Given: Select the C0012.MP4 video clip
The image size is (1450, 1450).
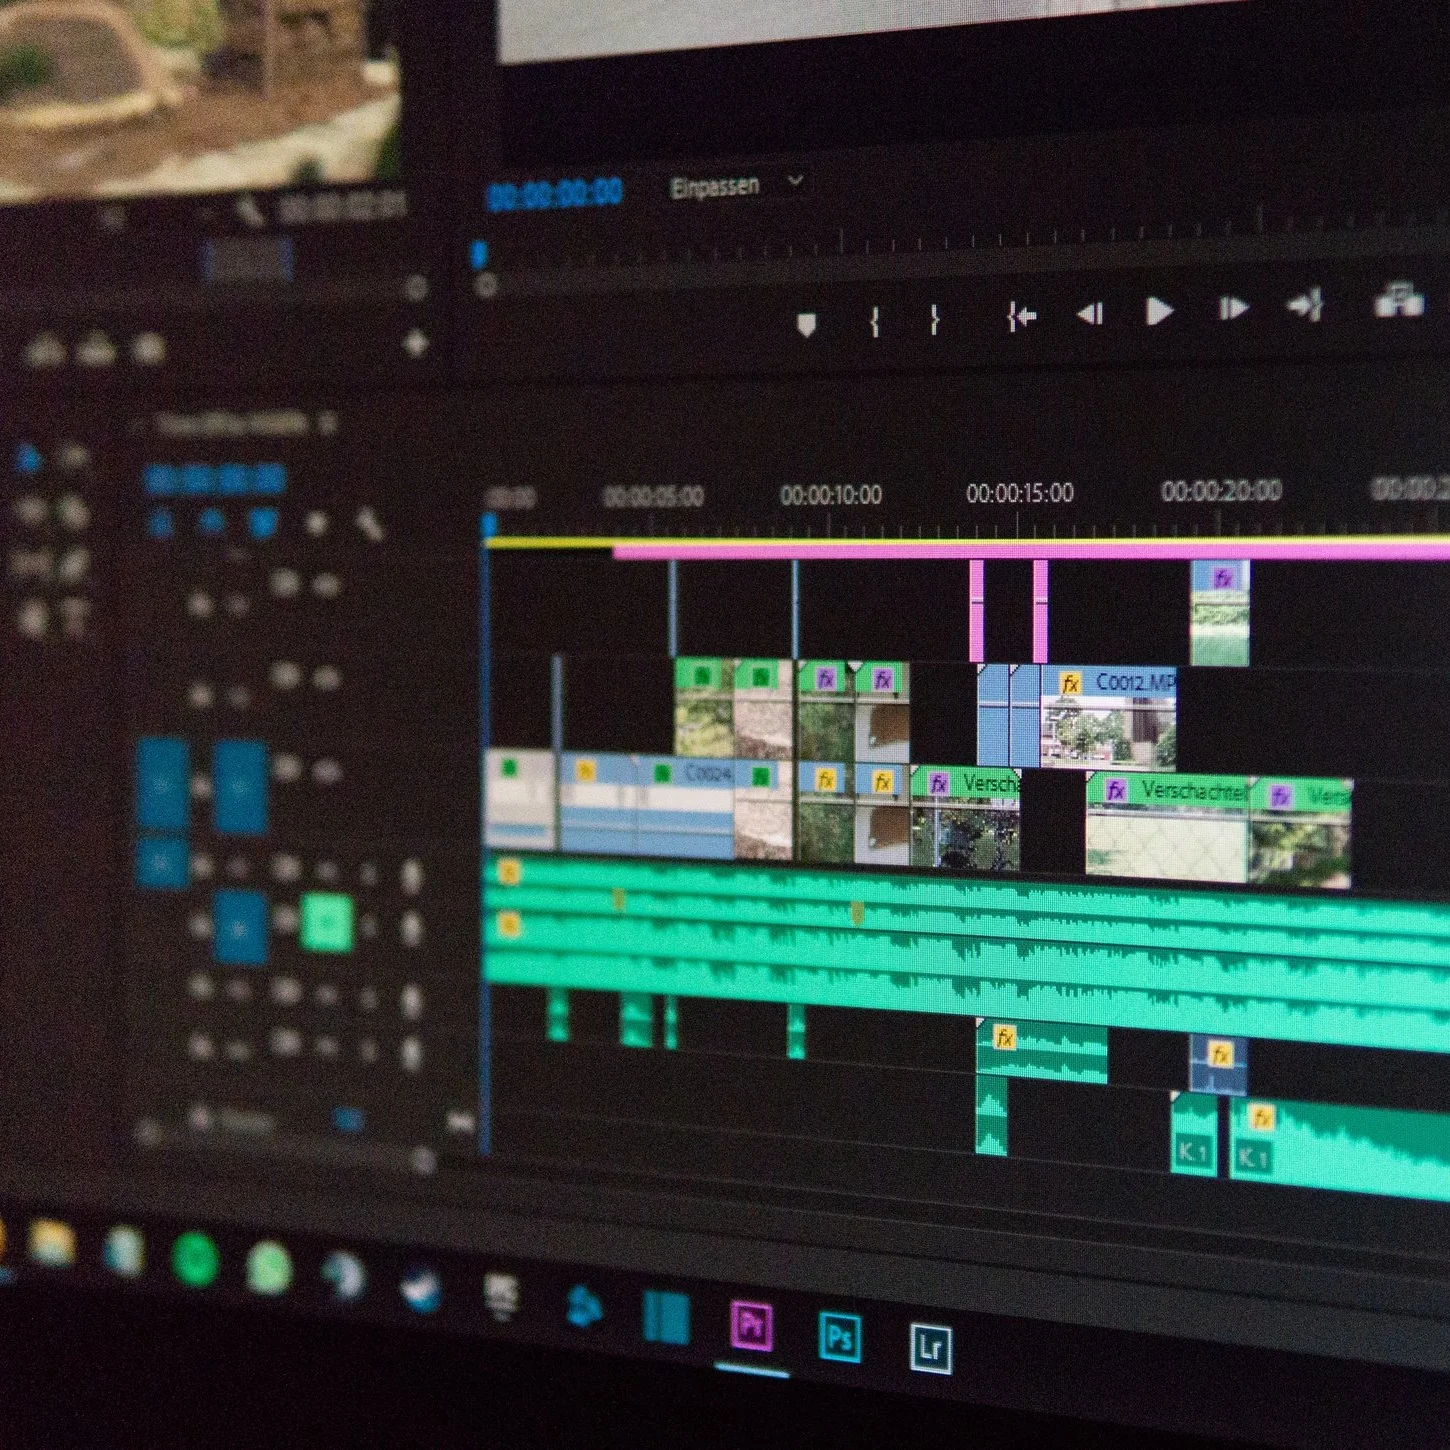Looking at the screenshot, I should point(1108,717).
